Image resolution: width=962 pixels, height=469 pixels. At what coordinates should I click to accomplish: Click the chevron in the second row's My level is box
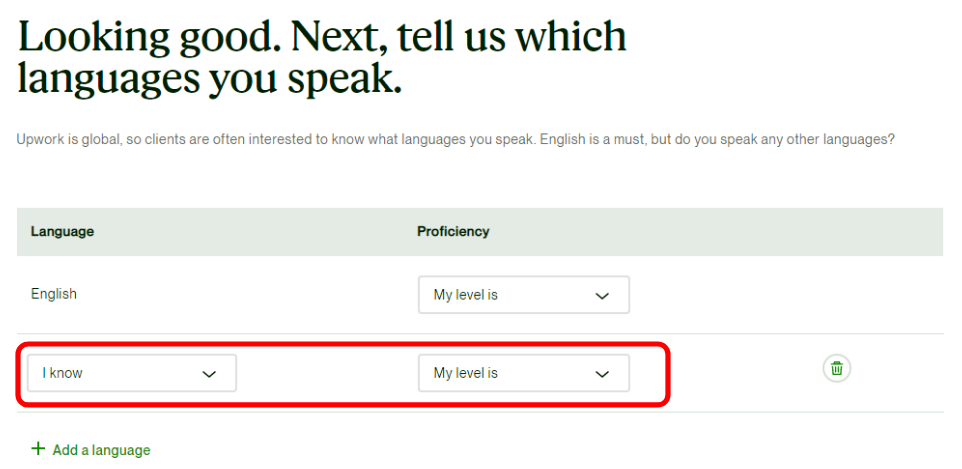click(602, 374)
